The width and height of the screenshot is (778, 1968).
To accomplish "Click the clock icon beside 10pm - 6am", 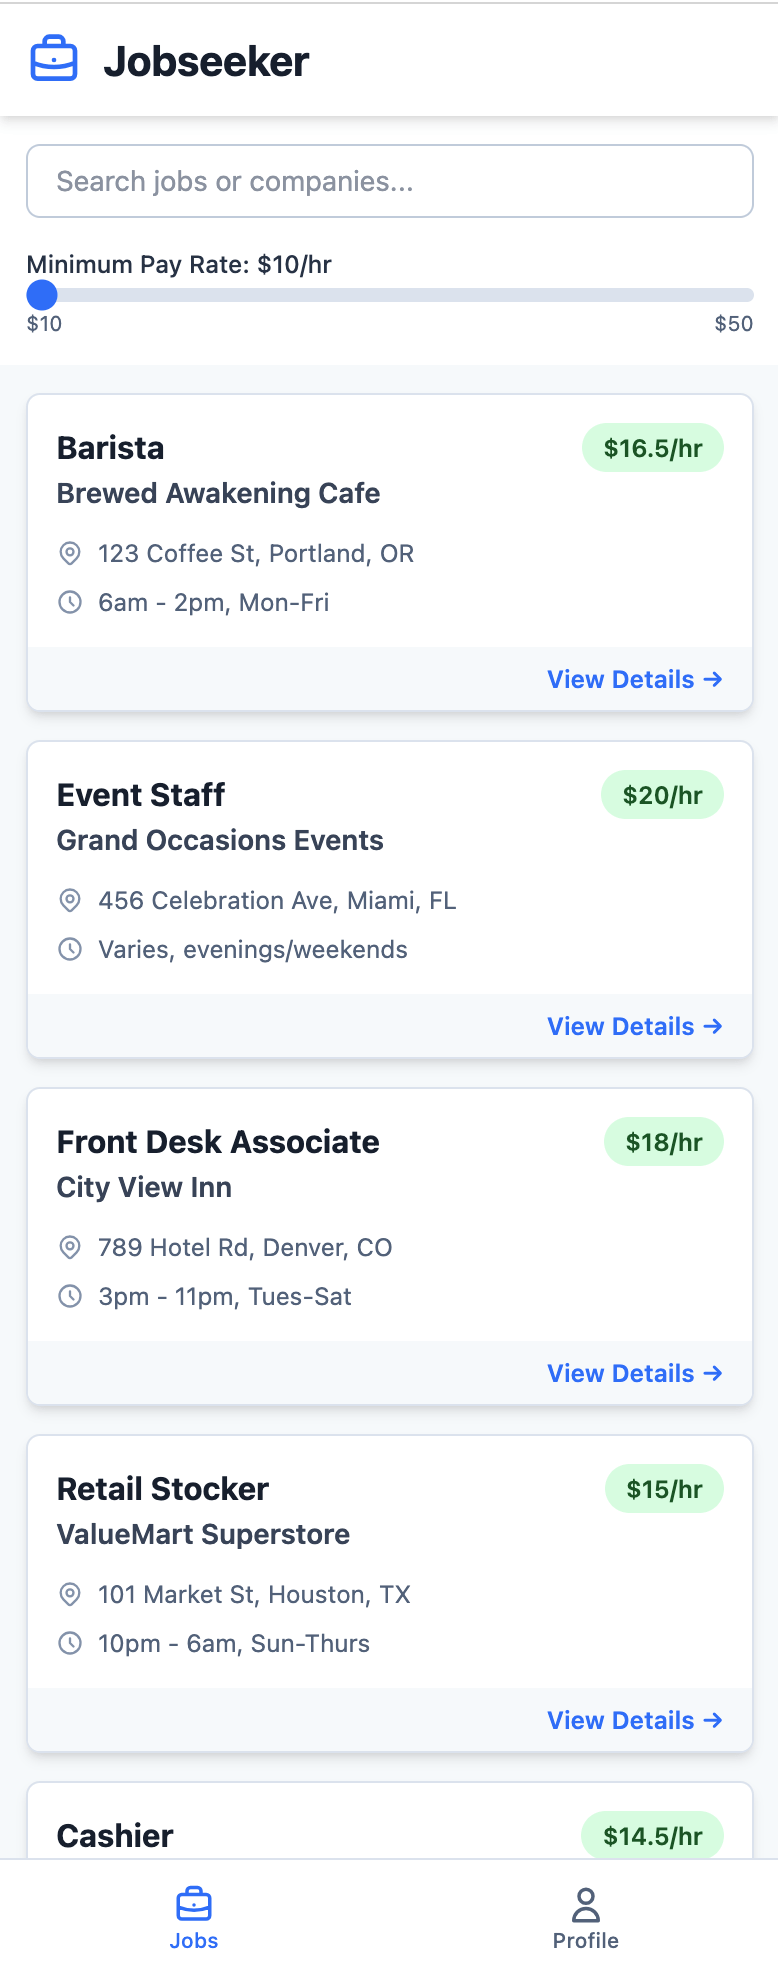I will 70,1643.
